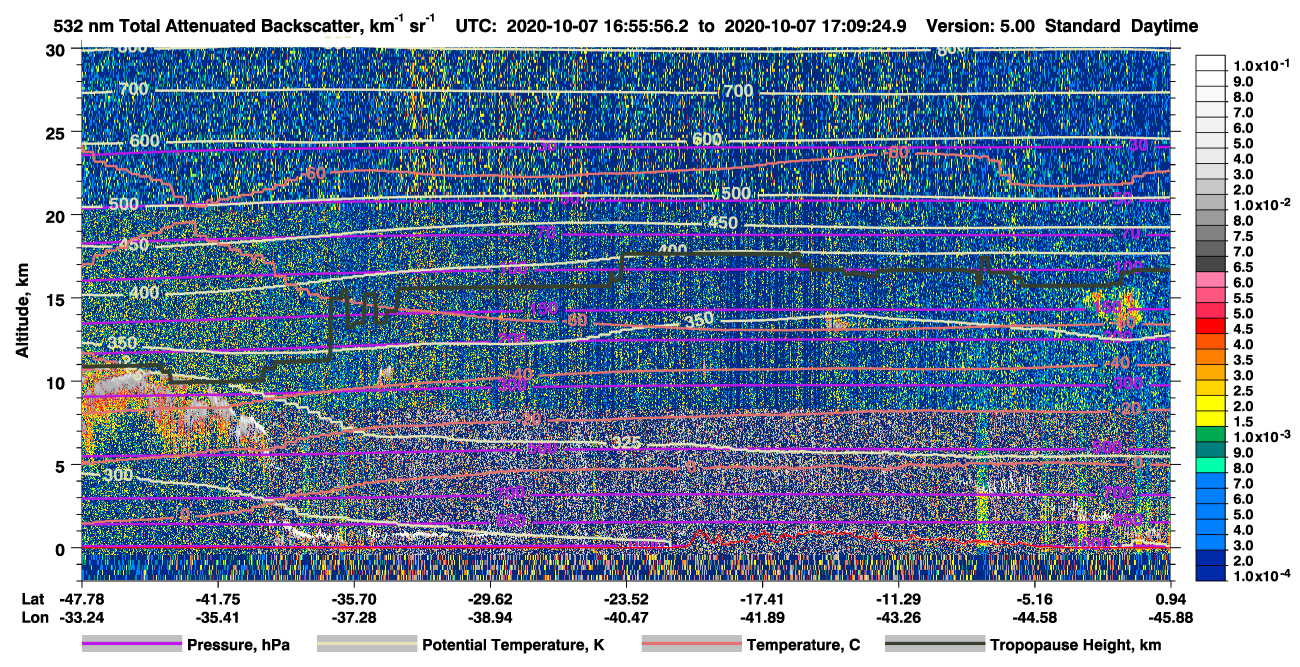This screenshot has height=667, width=1300.
Task: Click the longitude value '-41.89'
Action: click(762, 617)
